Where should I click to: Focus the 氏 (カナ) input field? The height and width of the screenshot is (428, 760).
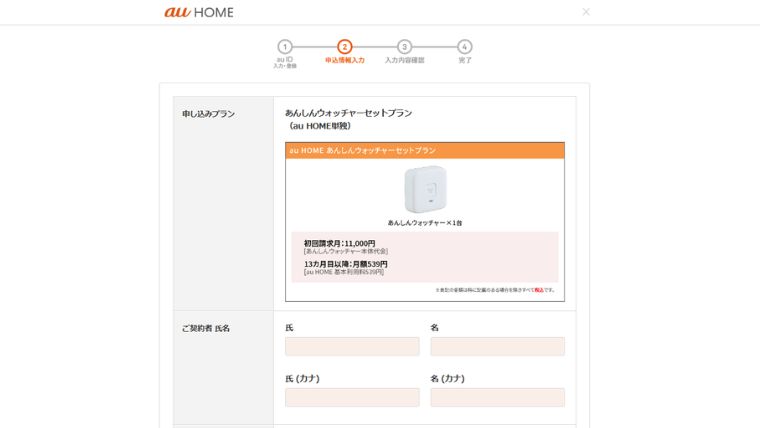pos(352,397)
